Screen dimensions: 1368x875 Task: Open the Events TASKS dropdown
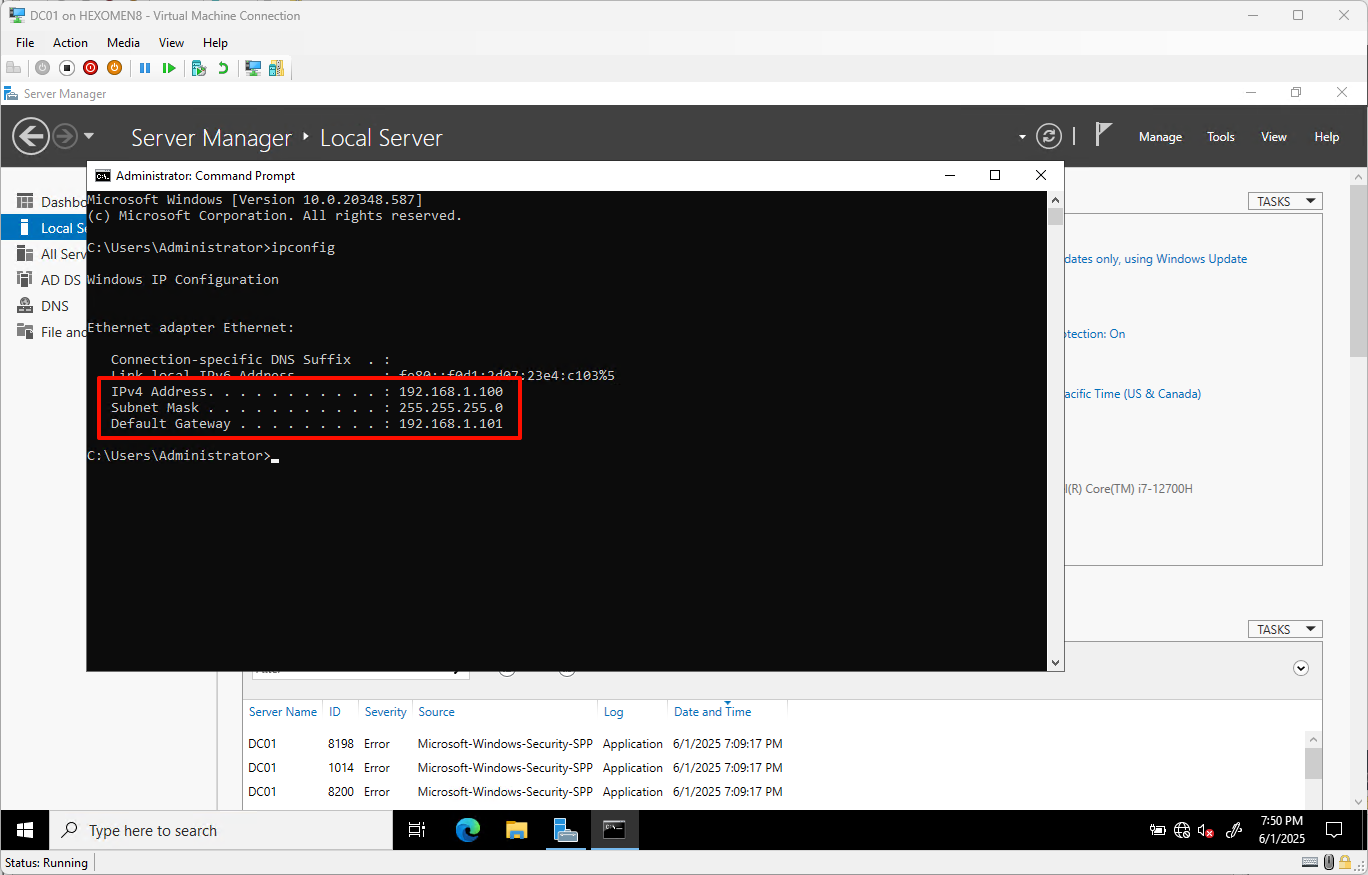pos(1285,629)
